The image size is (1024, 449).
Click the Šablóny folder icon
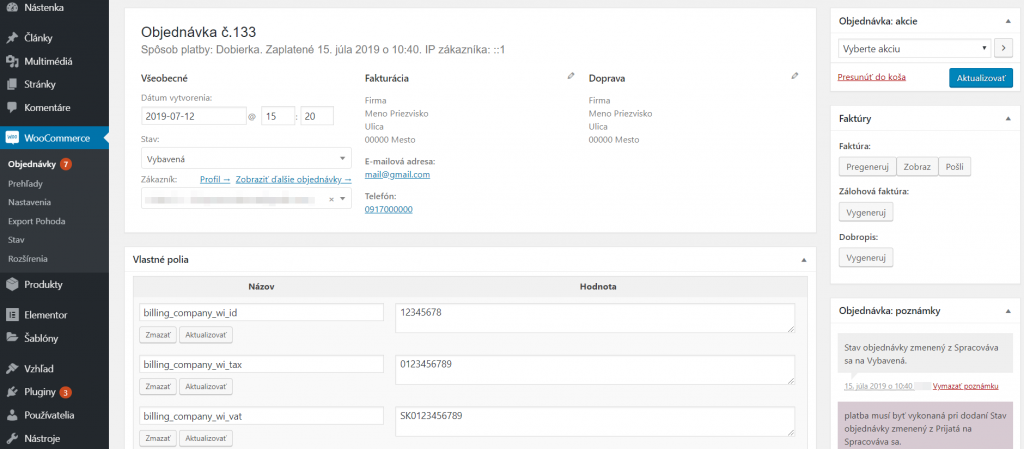pyautogui.click(x=12, y=338)
